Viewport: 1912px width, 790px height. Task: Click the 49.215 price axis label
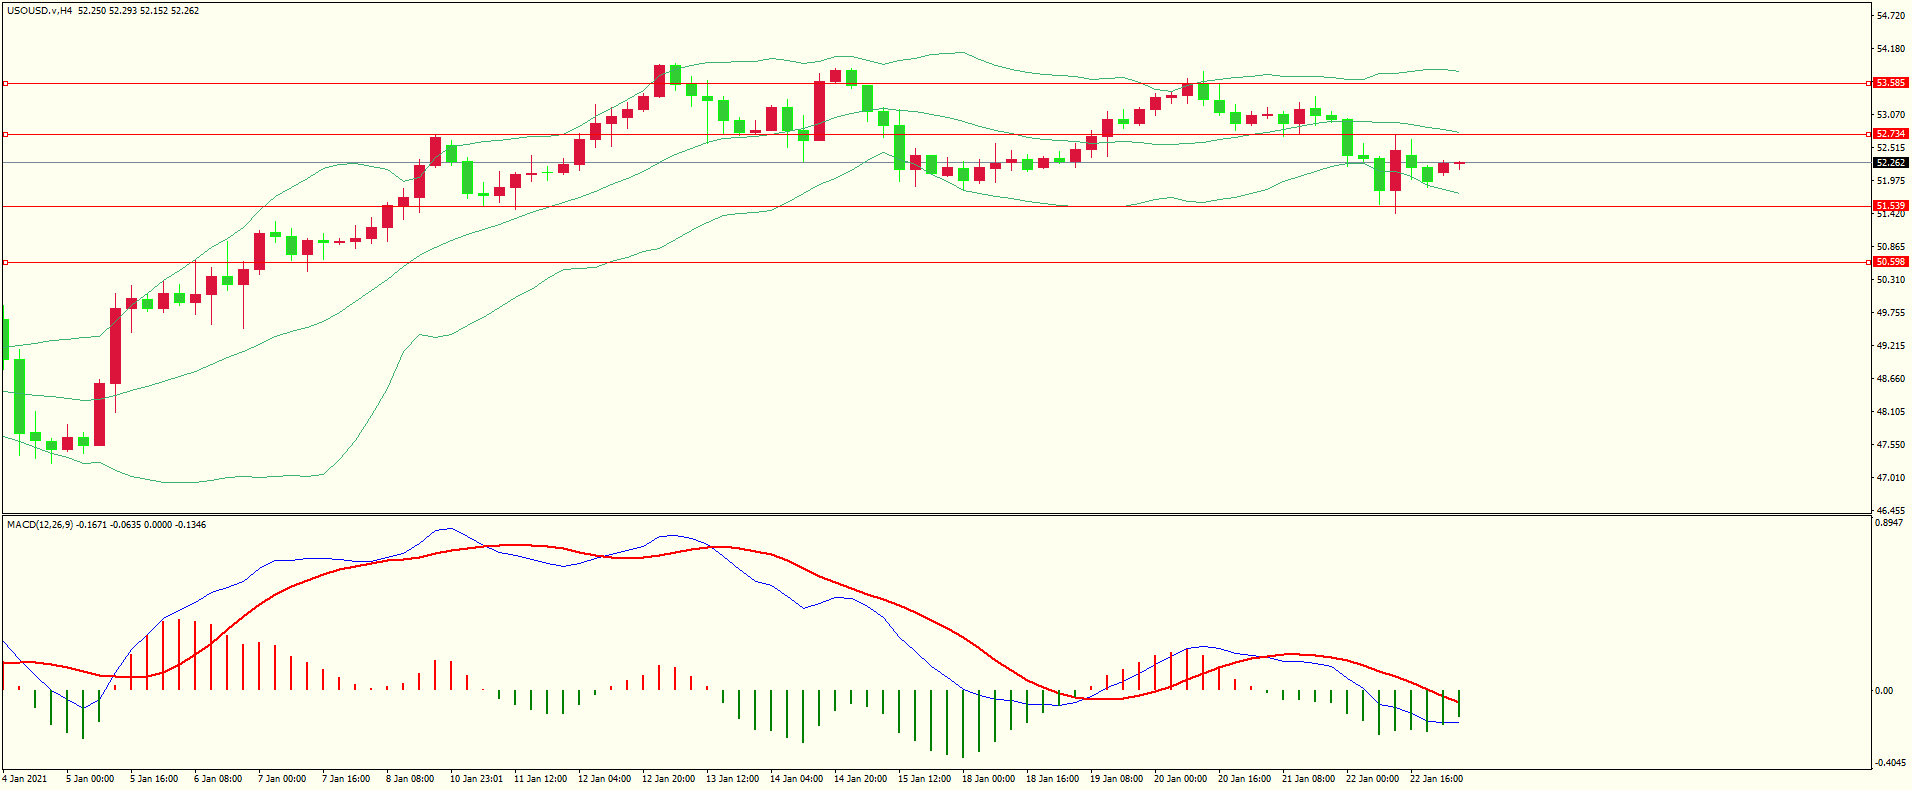tap(1890, 346)
